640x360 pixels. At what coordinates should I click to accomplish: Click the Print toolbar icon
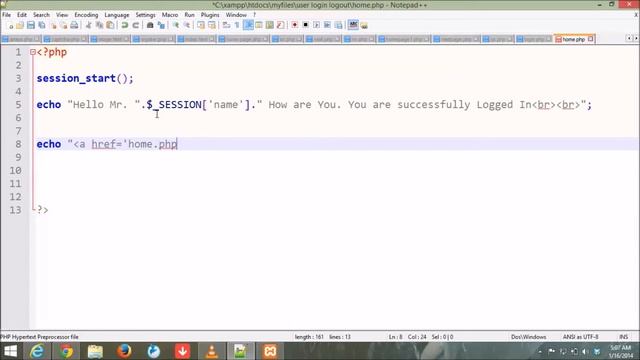point(74,25)
